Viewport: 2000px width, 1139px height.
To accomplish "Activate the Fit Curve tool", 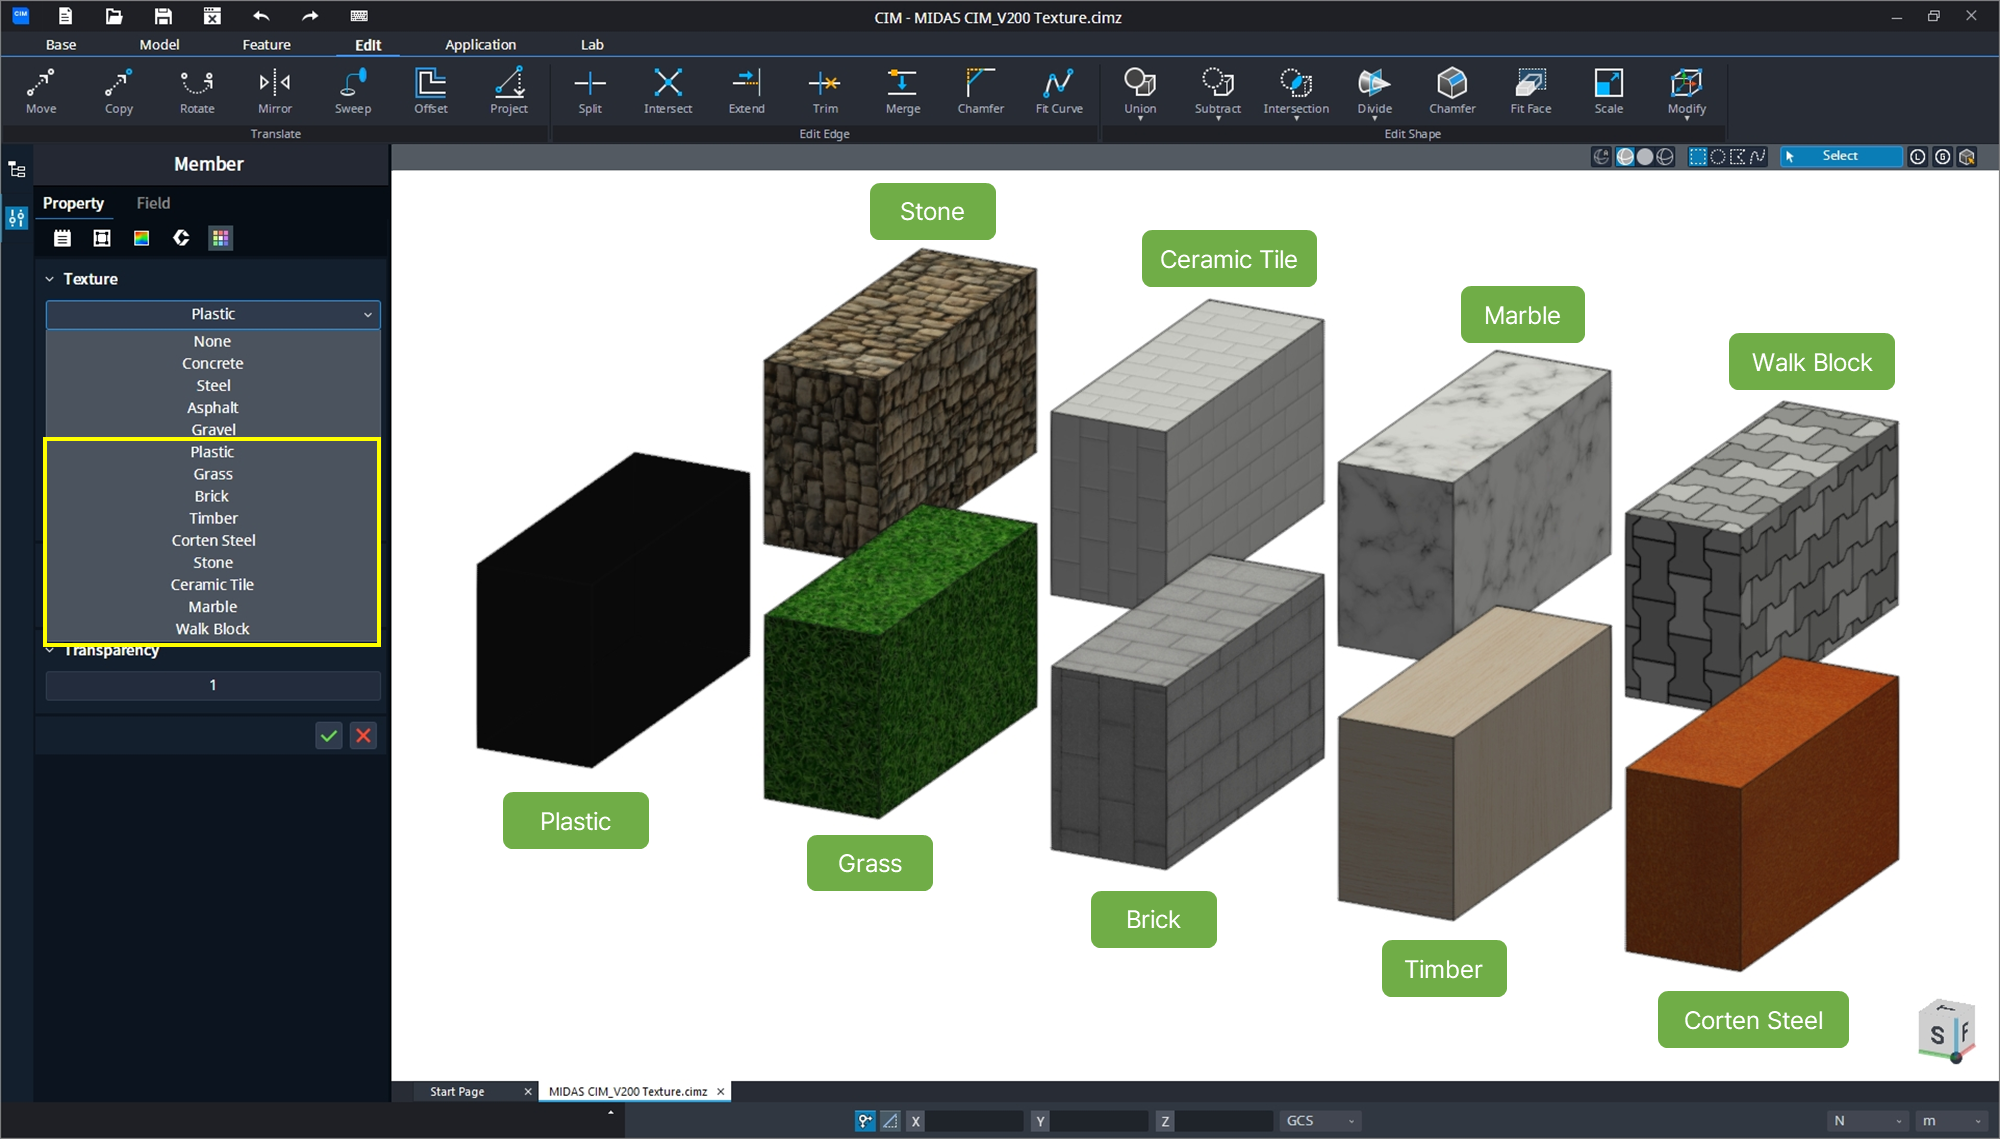I will point(1058,91).
